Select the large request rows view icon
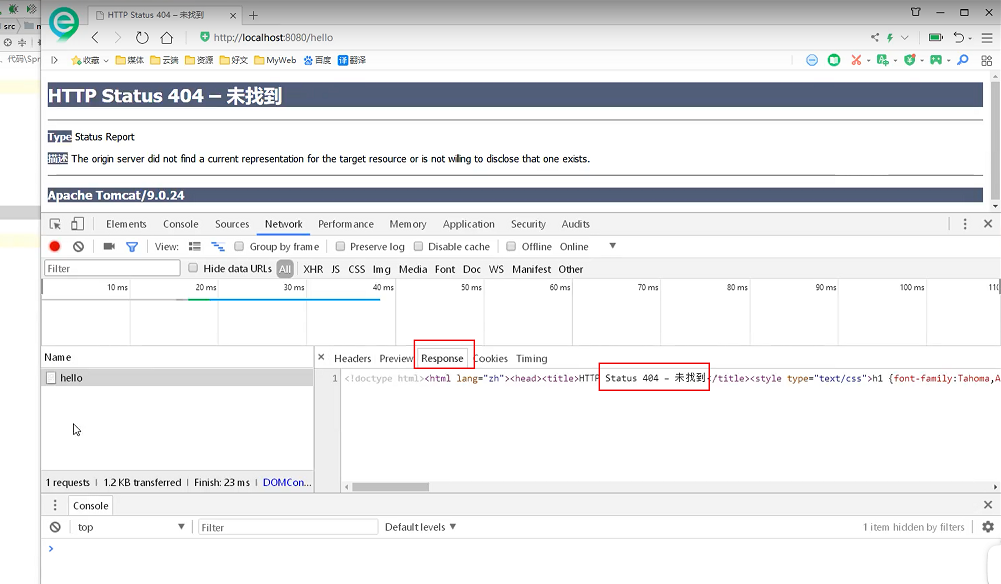The height and width of the screenshot is (584, 1001). [195, 246]
